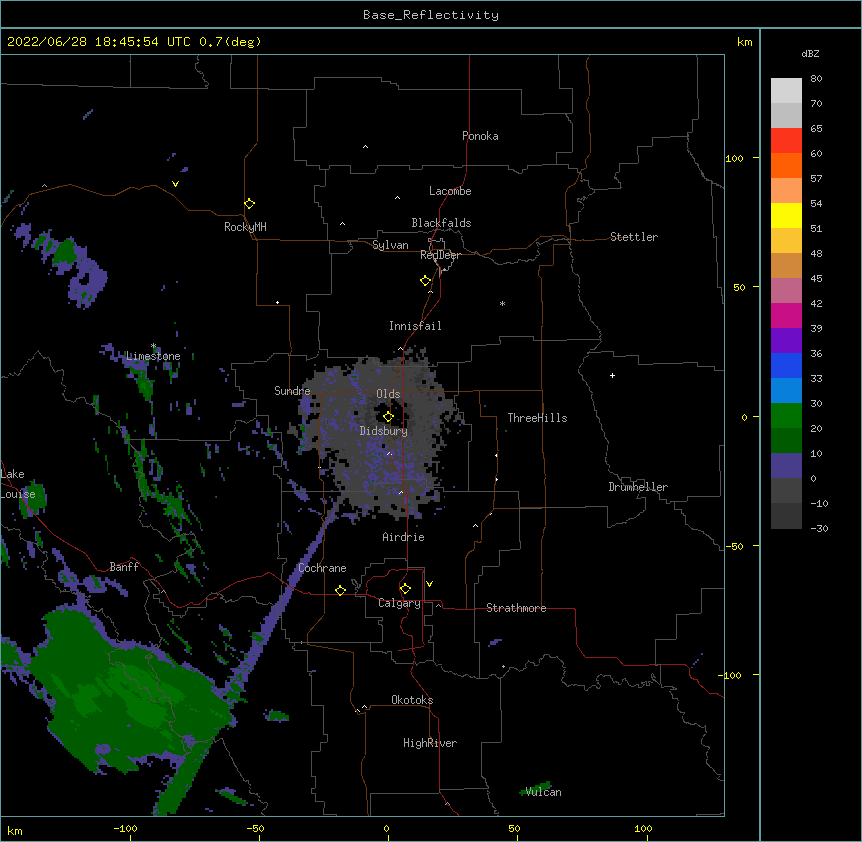This screenshot has width=862, height=842.
Task: Select the 45 dBZ pink color swatch
Action: pyautogui.click(x=786, y=291)
